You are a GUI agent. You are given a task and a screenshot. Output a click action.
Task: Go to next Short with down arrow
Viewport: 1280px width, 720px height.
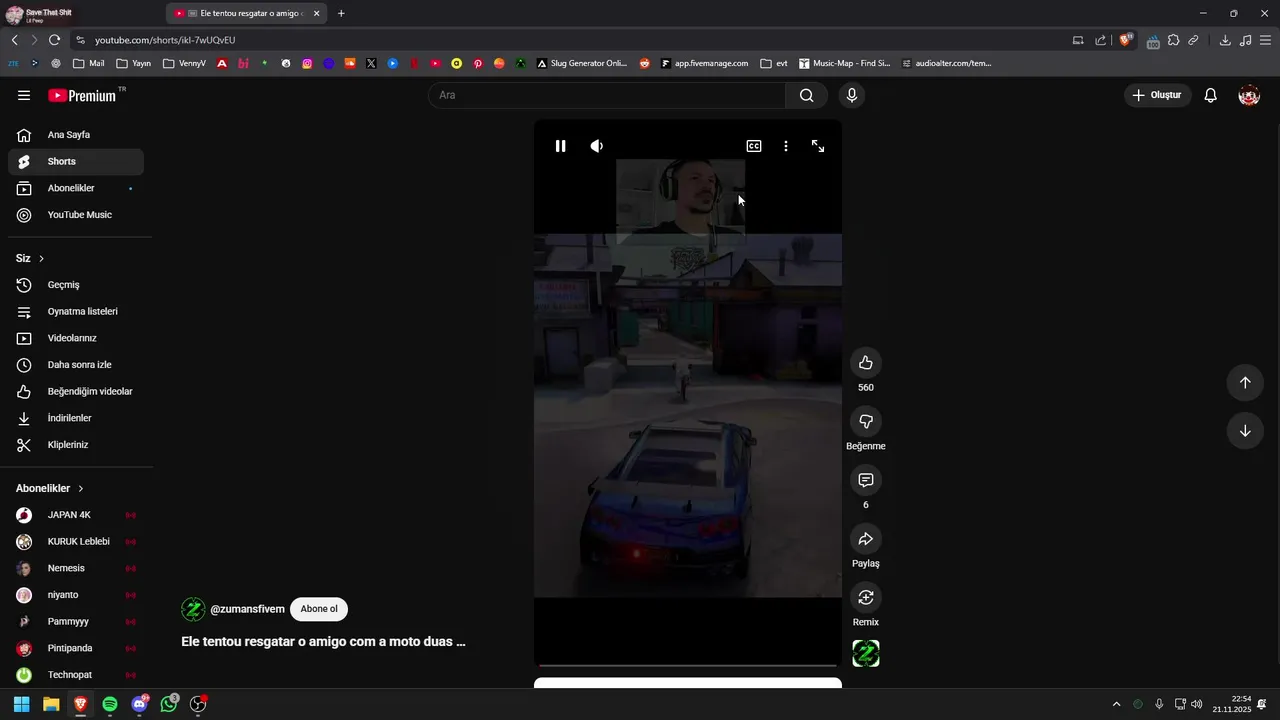click(1245, 431)
